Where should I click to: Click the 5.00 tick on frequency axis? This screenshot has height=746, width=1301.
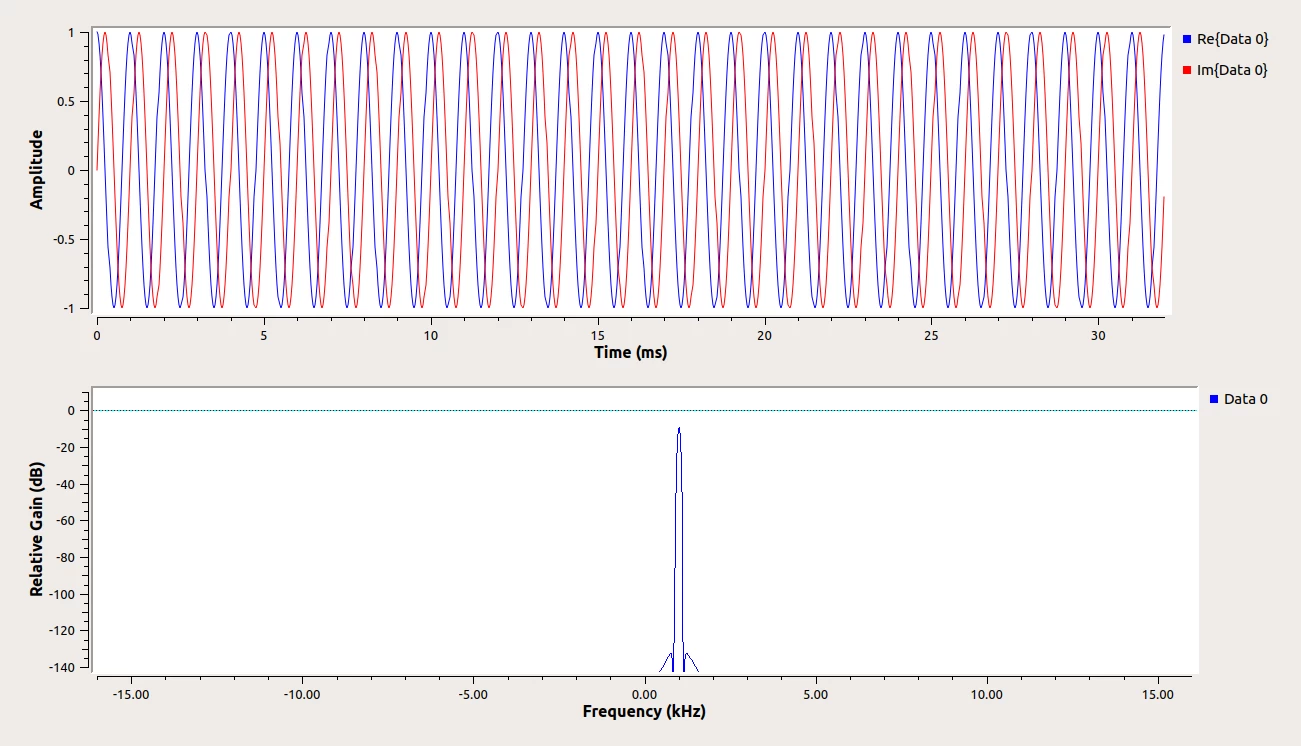[816, 694]
